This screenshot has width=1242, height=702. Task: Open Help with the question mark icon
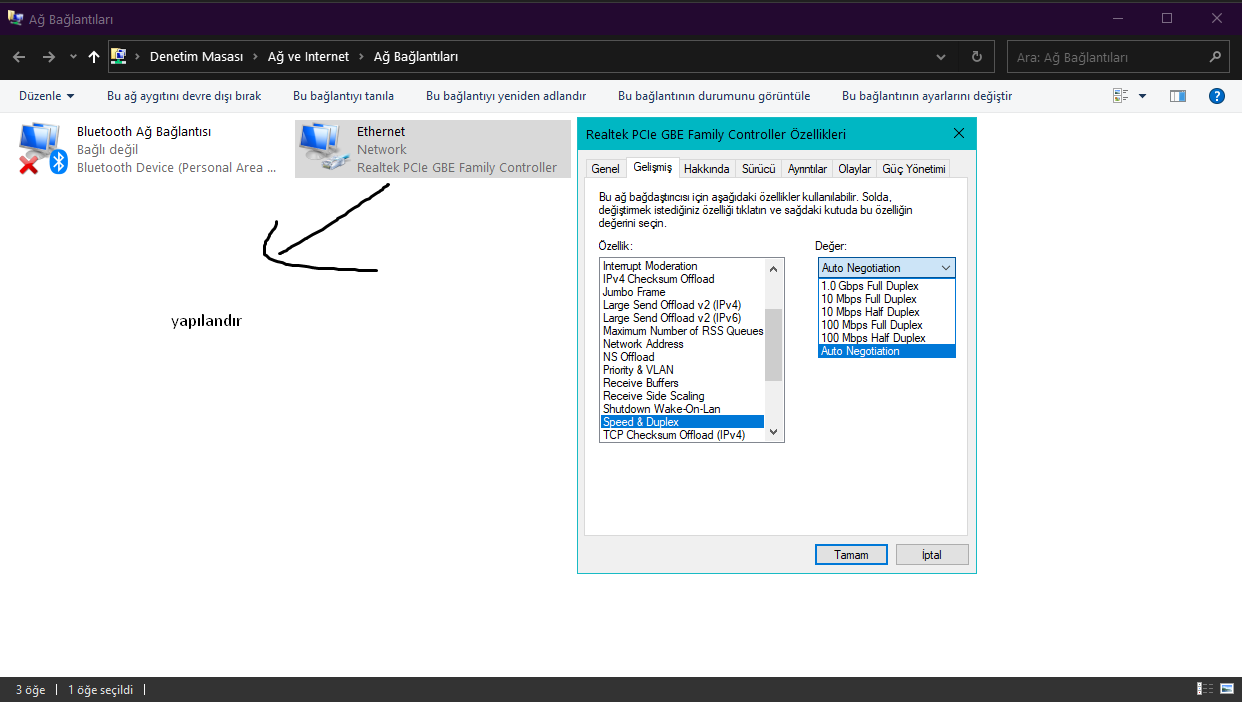1217,96
